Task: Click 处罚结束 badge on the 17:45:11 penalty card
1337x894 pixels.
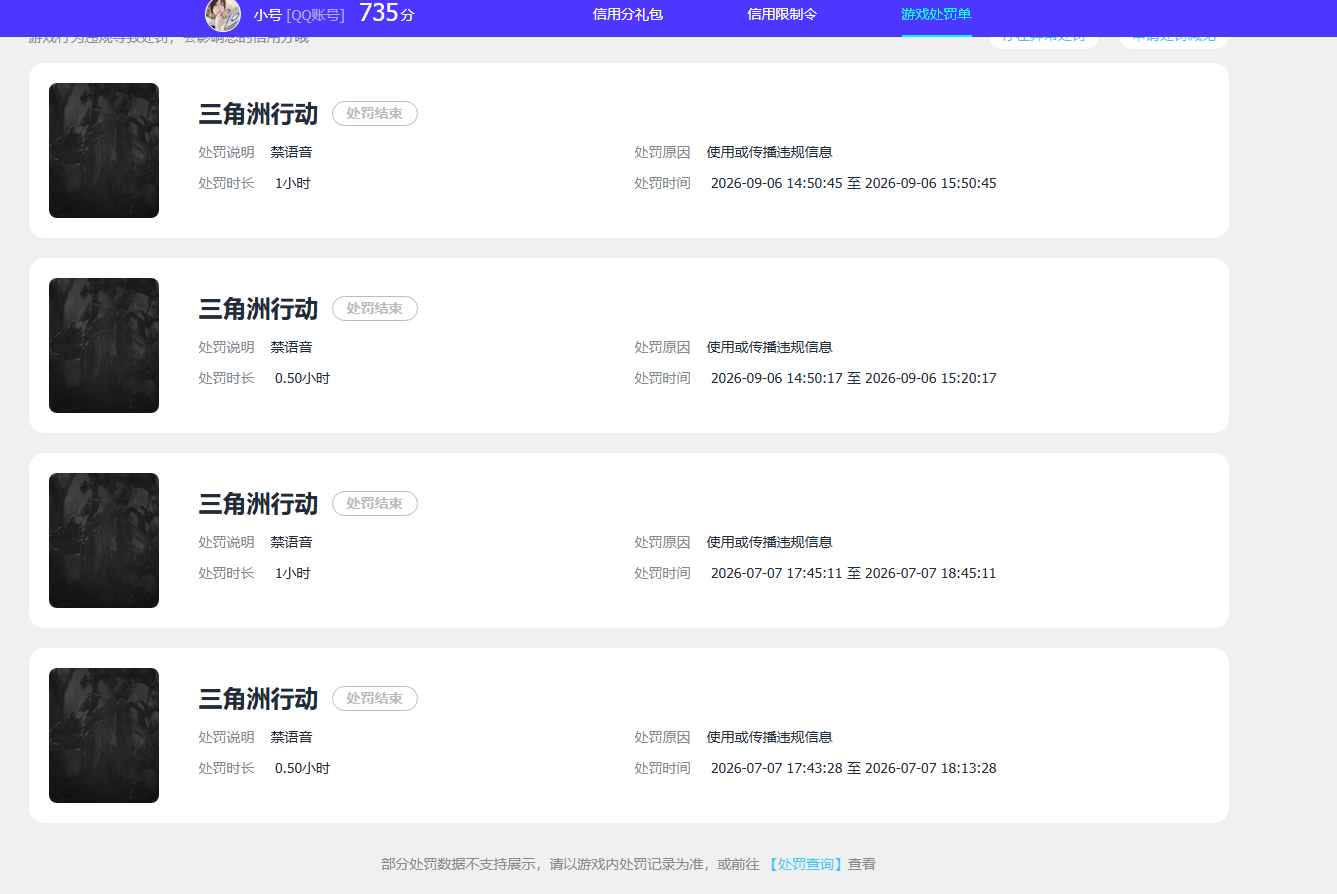Action: (375, 504)
